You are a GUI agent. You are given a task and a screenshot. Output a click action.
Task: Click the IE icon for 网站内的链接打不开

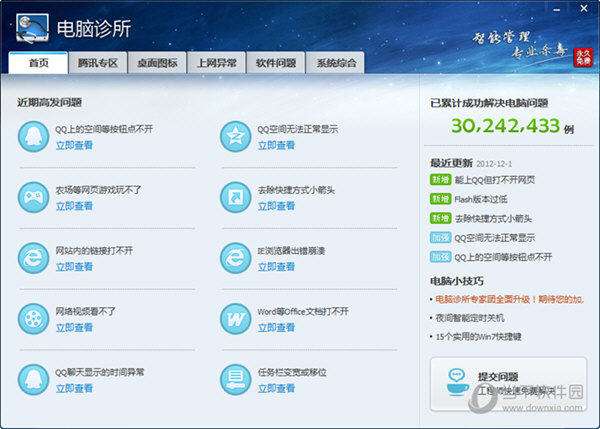coord(33,258)
